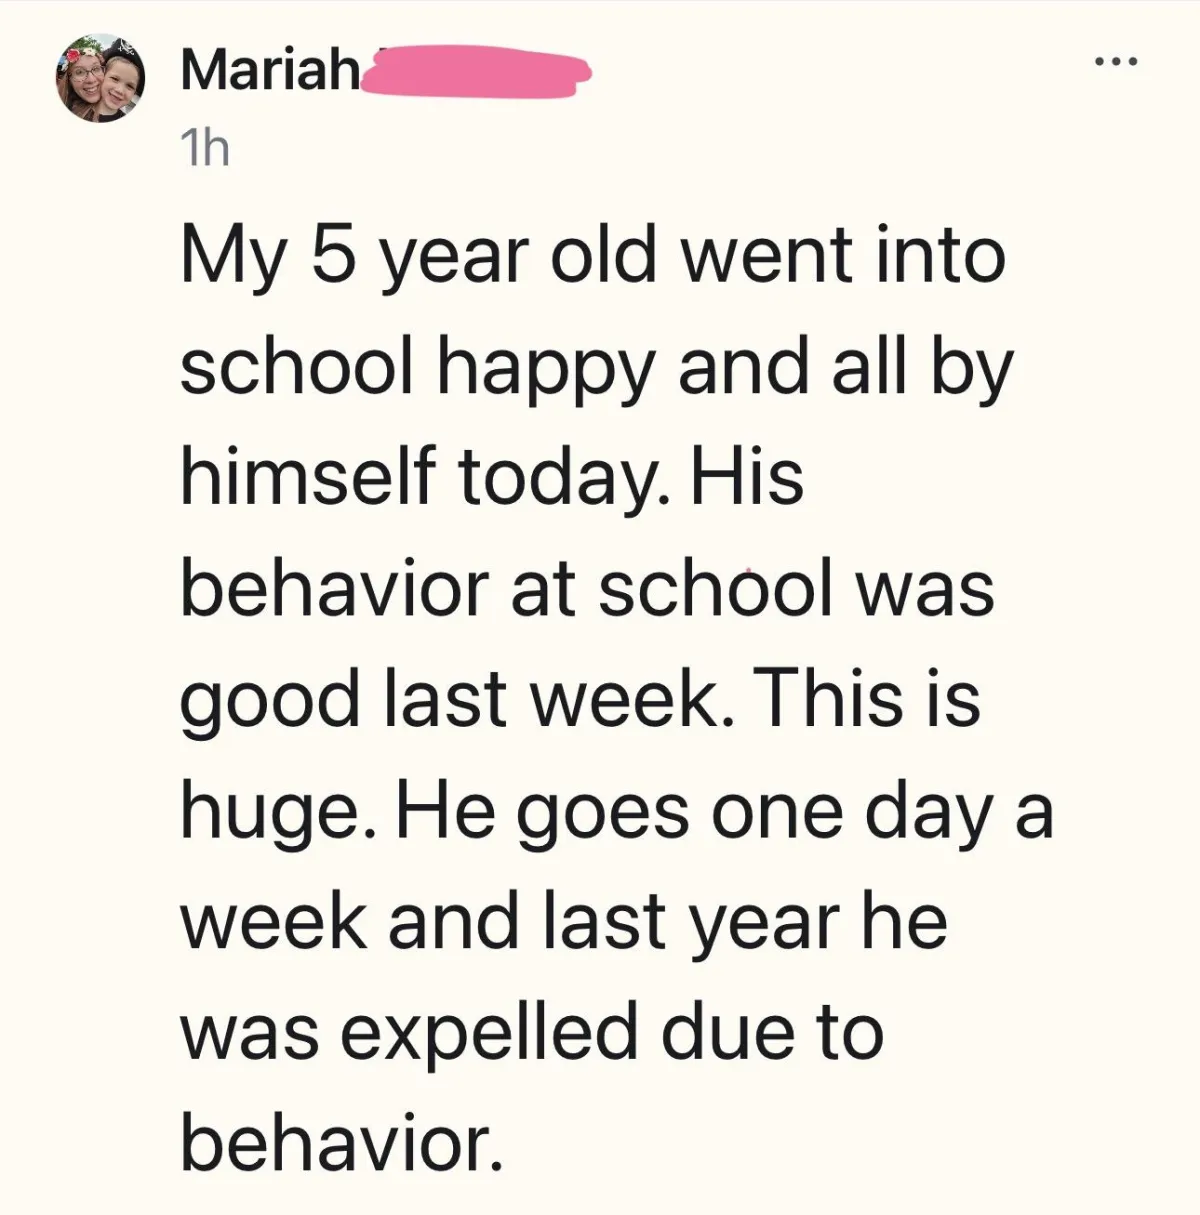Screen dimensions: 1200x1215
Task: Click the line 'himself today. His'
Action: [x=492, y=476]
